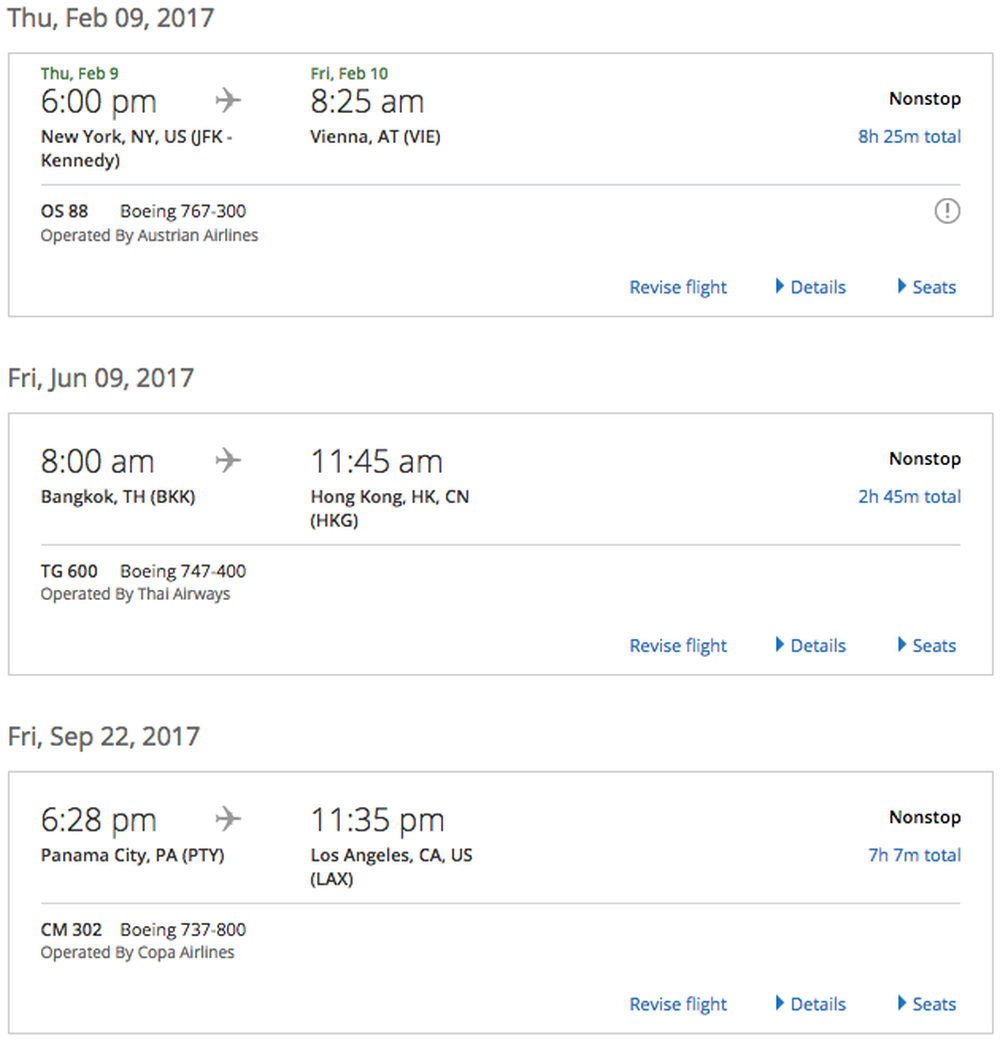This screenshot has width=1000, height=1039.
Task: Revise the Bangkok to Hong Kong flight
Action: click(x=678, y=646)
